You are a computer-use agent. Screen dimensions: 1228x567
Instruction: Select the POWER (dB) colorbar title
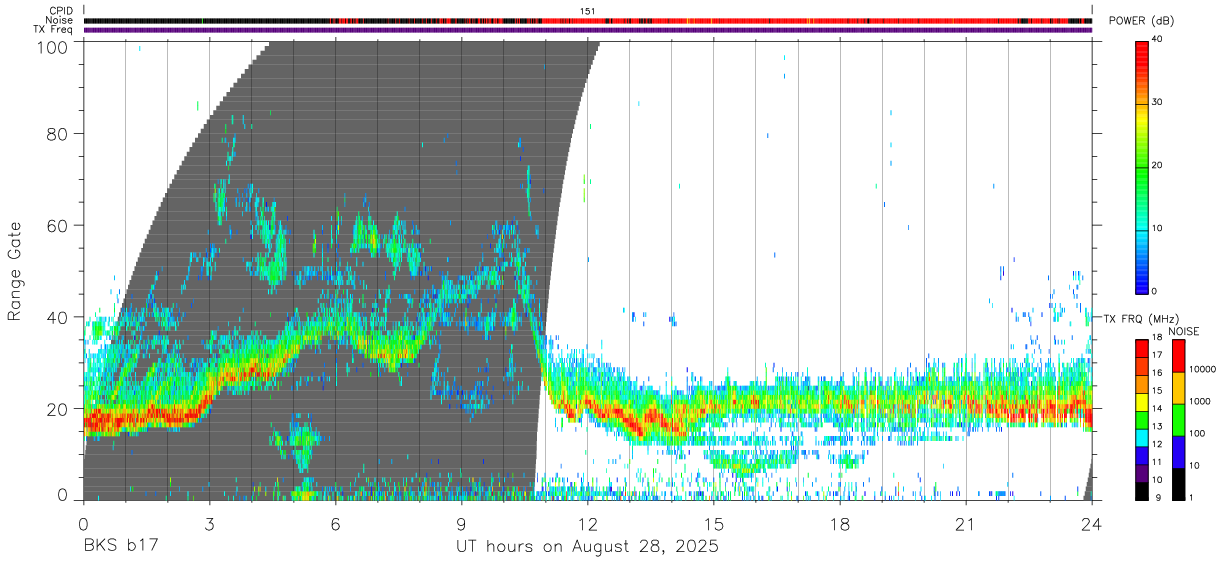click(1143, 21)
